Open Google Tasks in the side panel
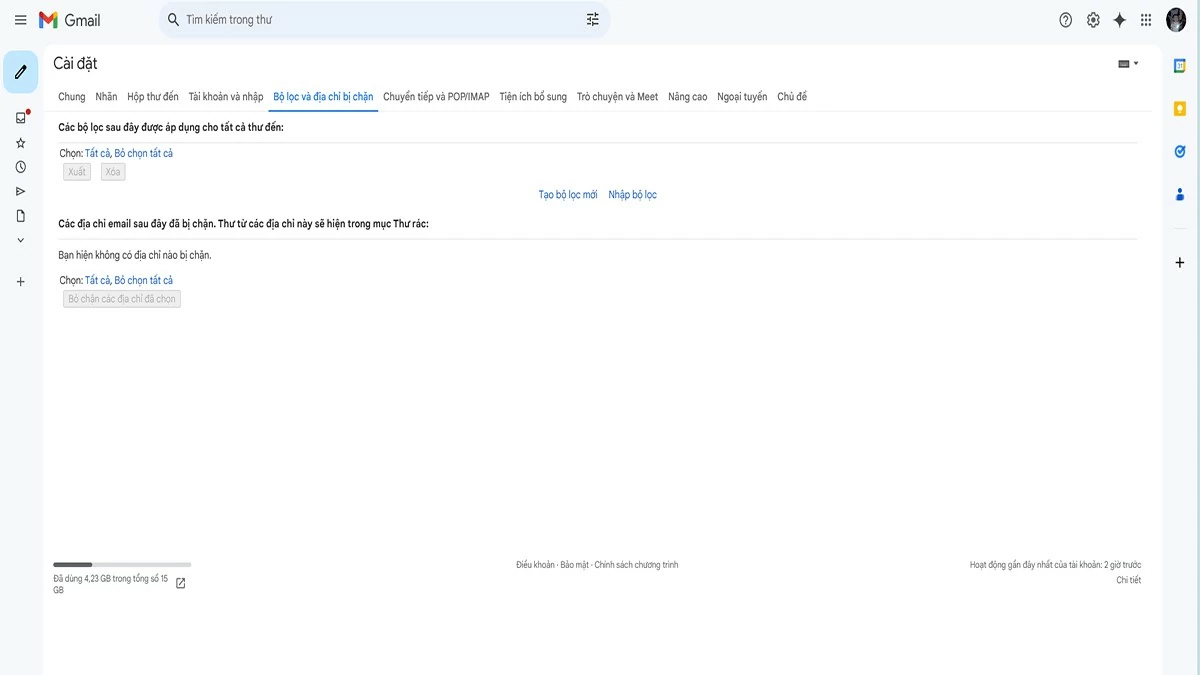Image resolution: width=1200 pixels, height=675 pixels. [1179, 151]
